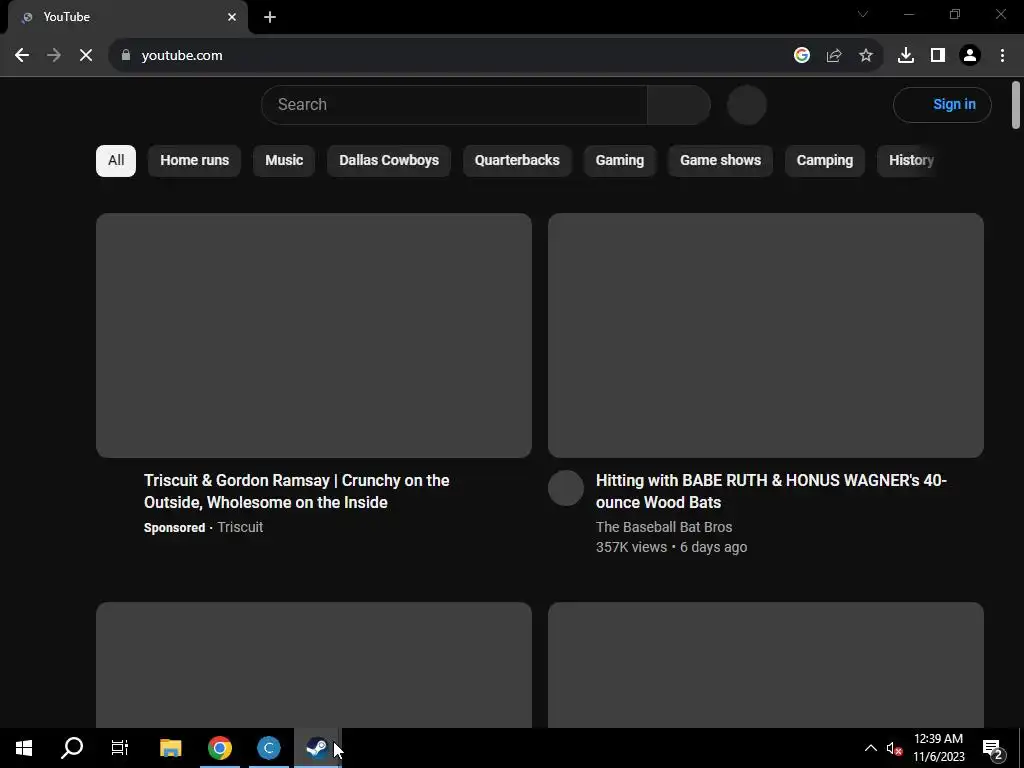Toggle Chrome side panel
The height and width of the screenshot is (768, 1024).
coord(938,56)
